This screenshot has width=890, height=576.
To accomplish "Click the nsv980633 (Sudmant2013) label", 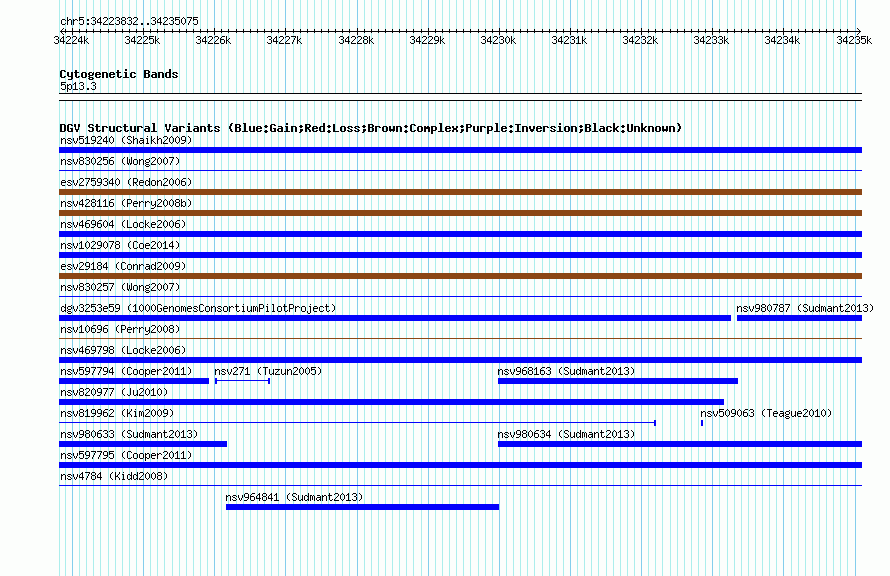I will point(129,434).
